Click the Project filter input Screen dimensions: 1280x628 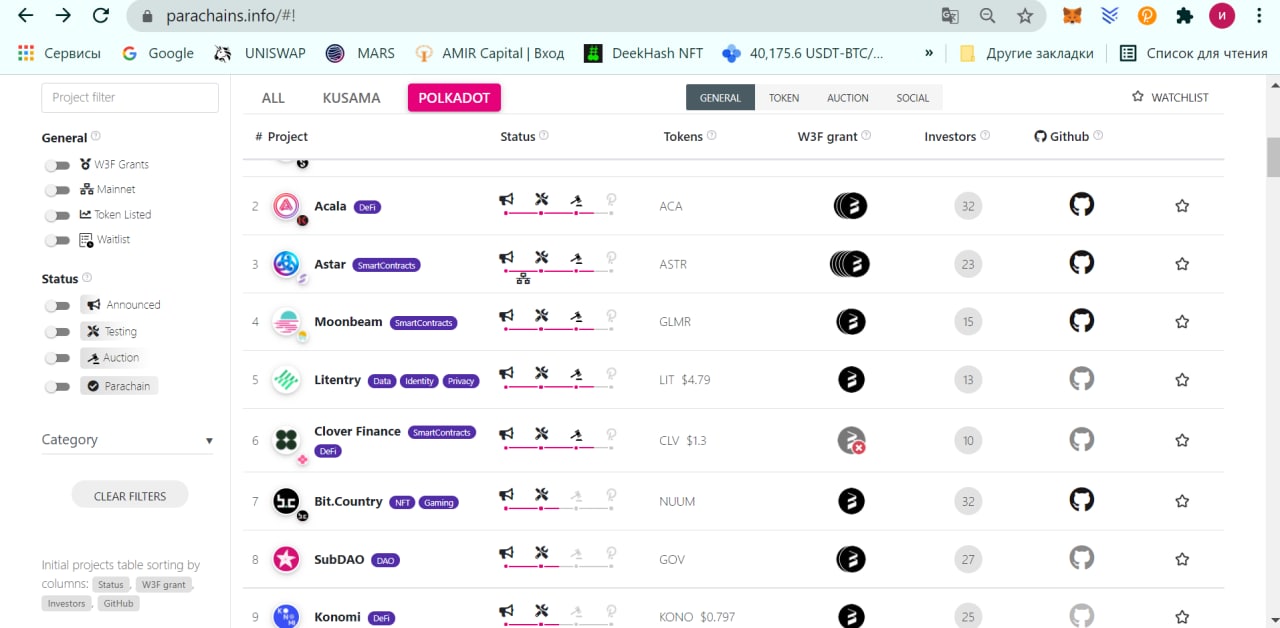coord(130,98)
